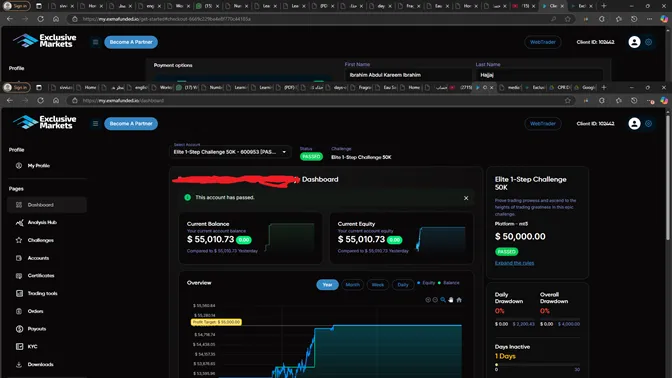This screenshot has height=378, width=672.
Task: Click the Overall Drawdown progress bar
Action: (x=560, y=319)
